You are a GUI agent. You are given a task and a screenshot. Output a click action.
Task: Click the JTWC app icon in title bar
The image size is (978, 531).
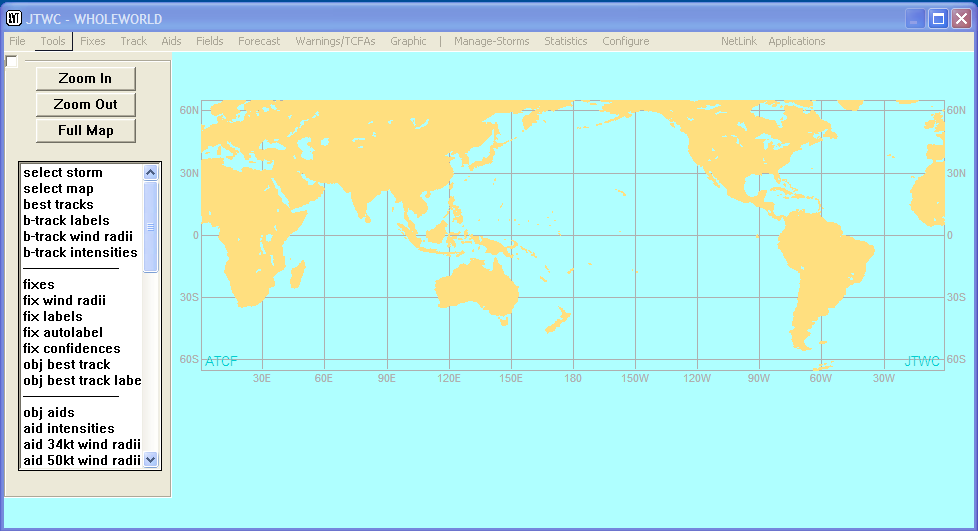15,19
